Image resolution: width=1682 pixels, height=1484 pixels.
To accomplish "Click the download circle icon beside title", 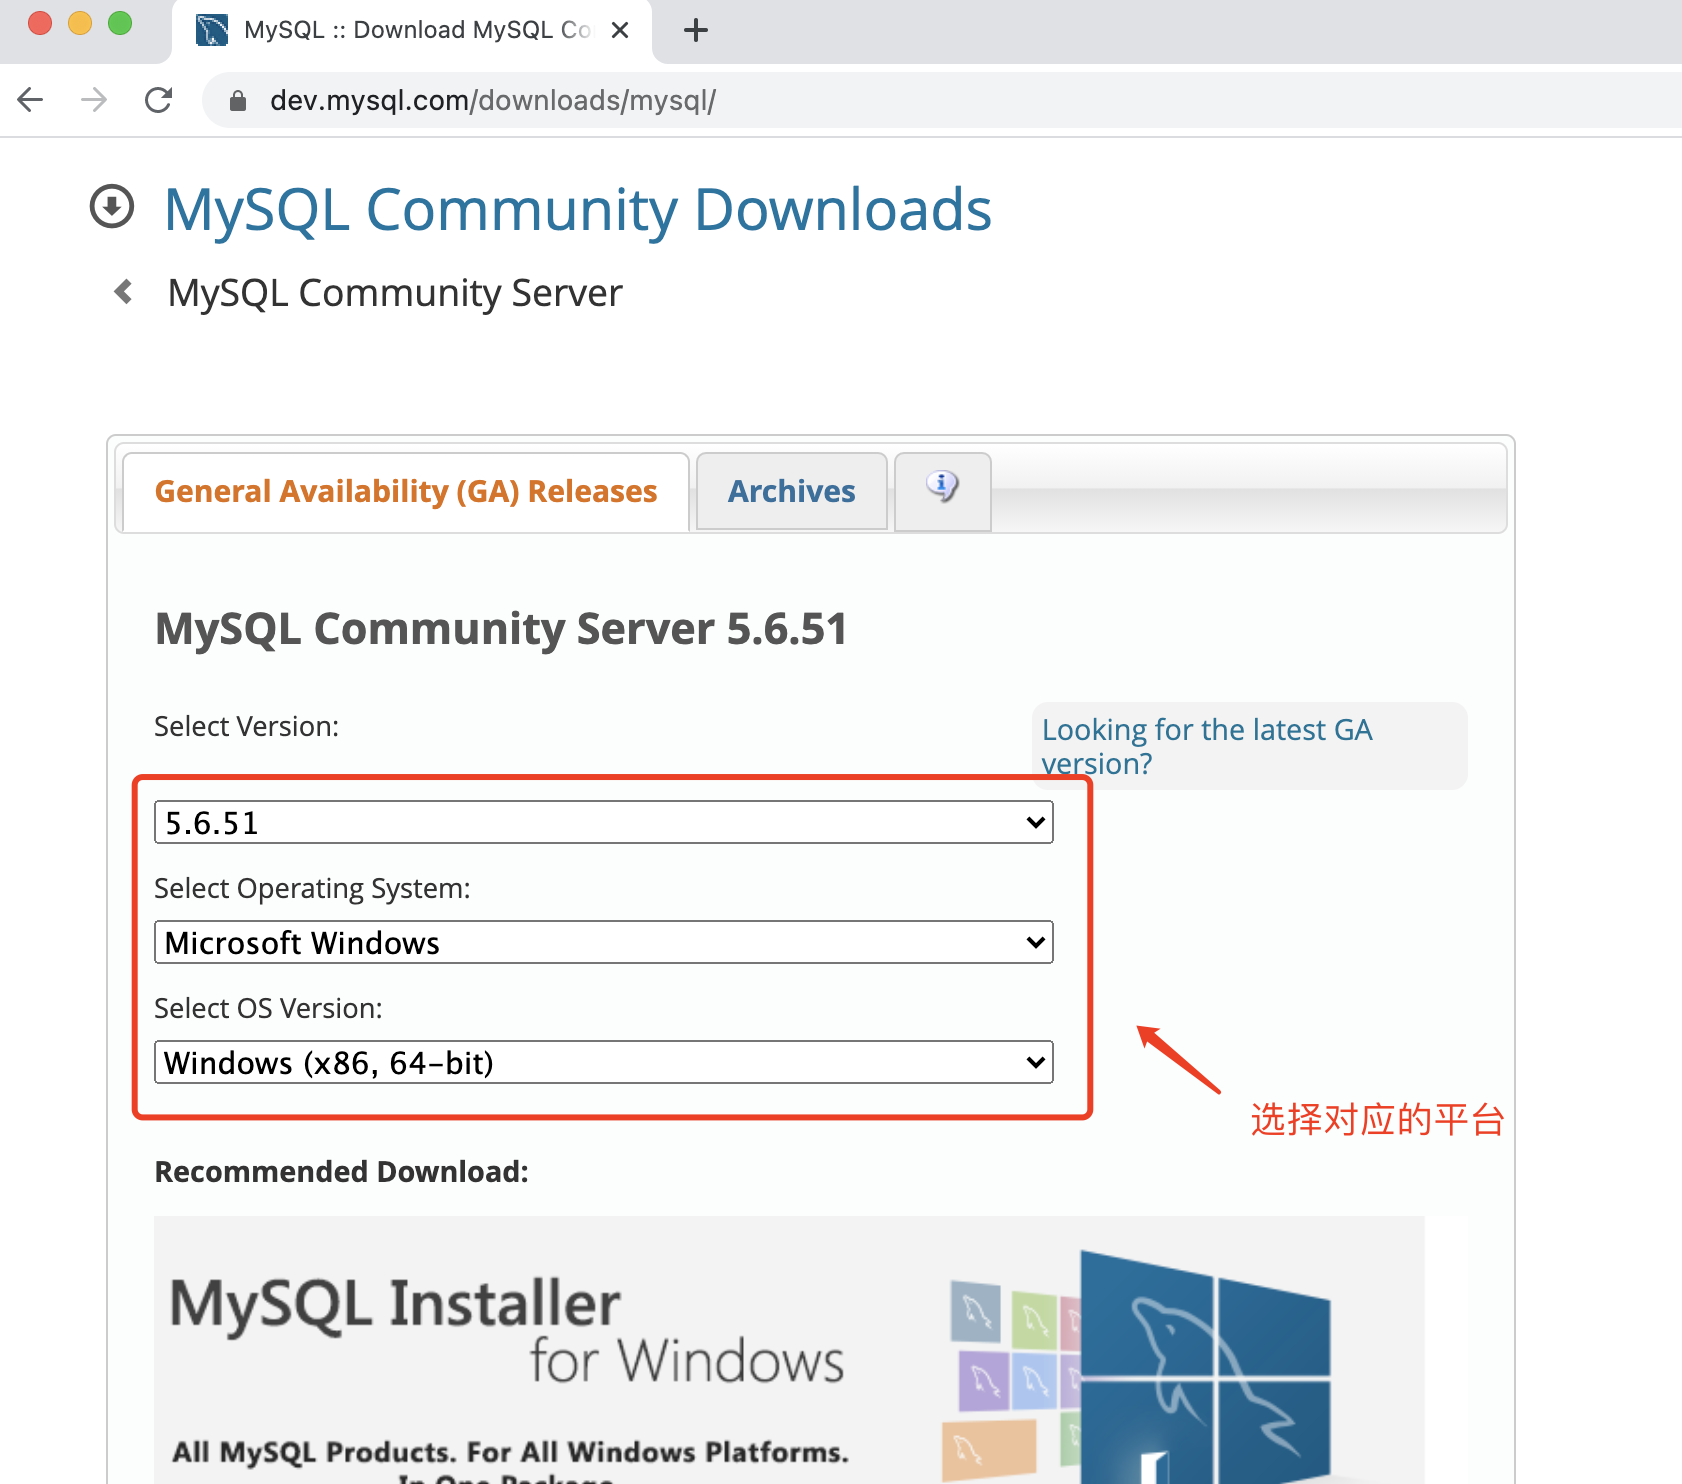I will [x=112, y=207].
